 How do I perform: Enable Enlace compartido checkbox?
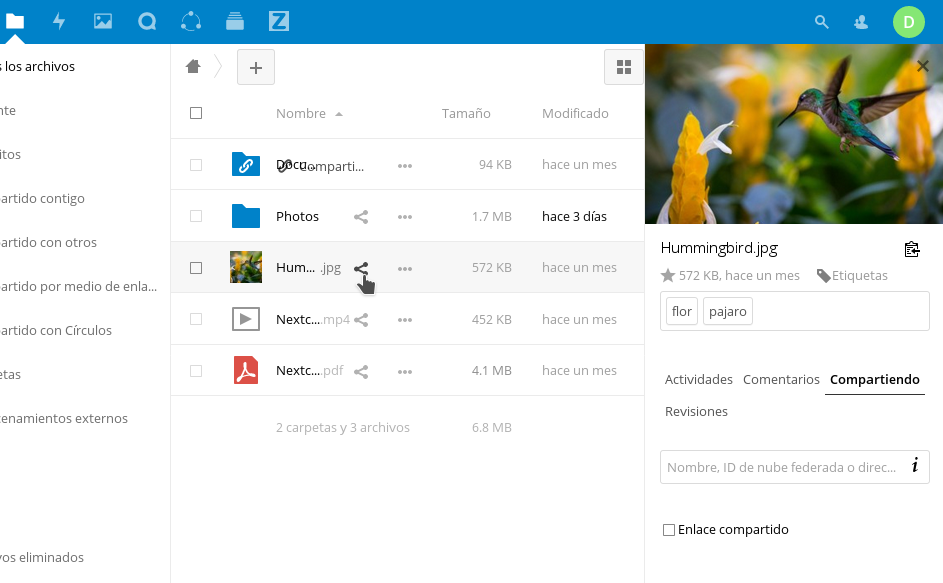pyautogui.click(x=669, y=530)
